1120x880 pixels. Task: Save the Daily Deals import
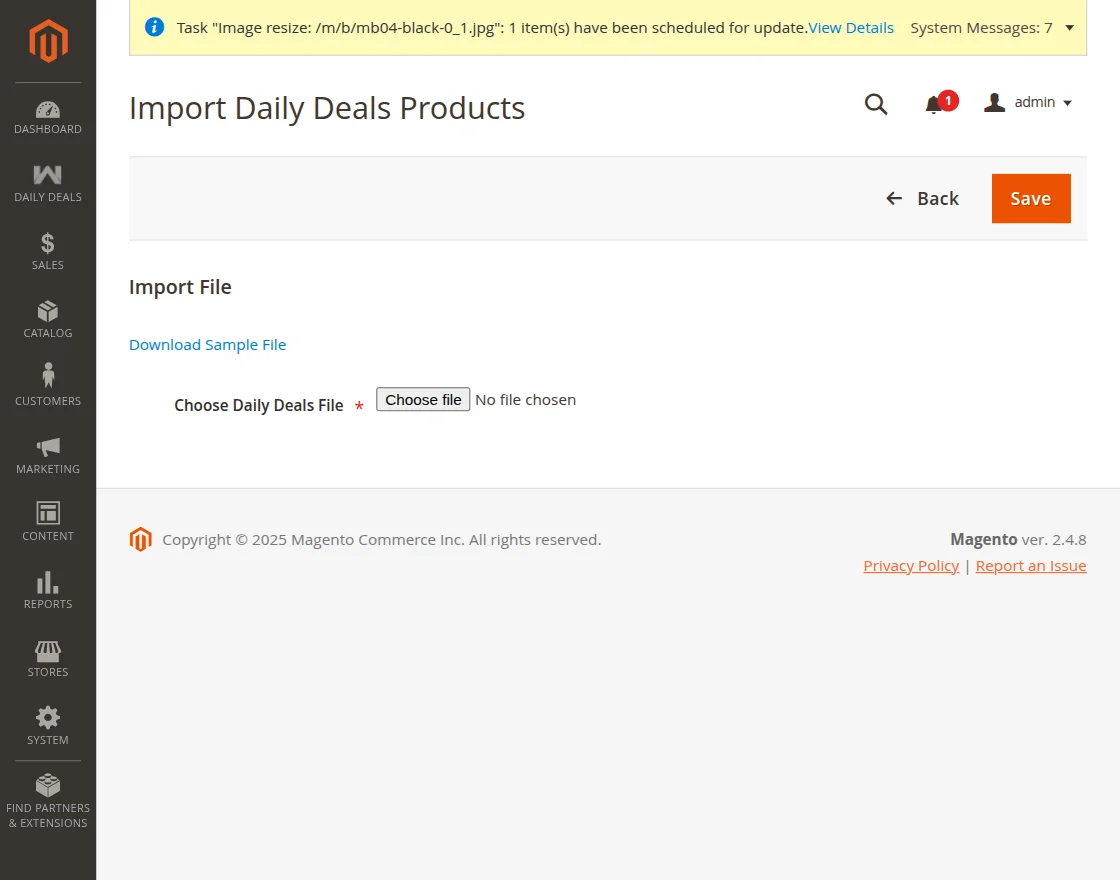[x=1030, y=198]
